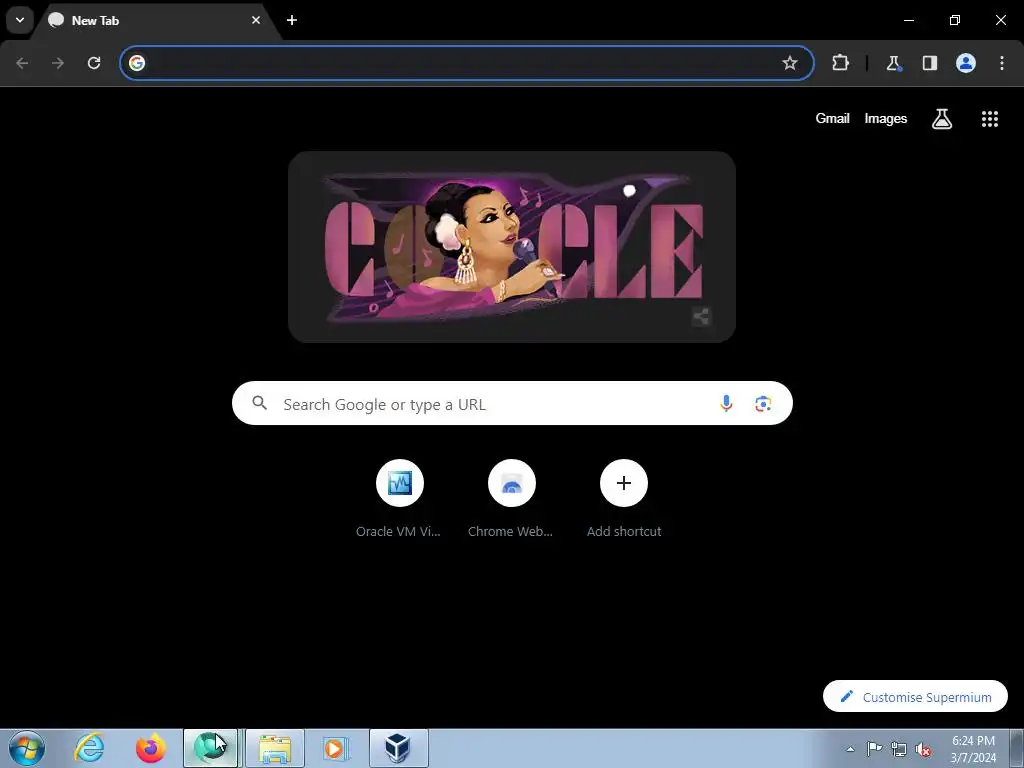
Task: Launch Firefox from taskbar
Action: 150,748
